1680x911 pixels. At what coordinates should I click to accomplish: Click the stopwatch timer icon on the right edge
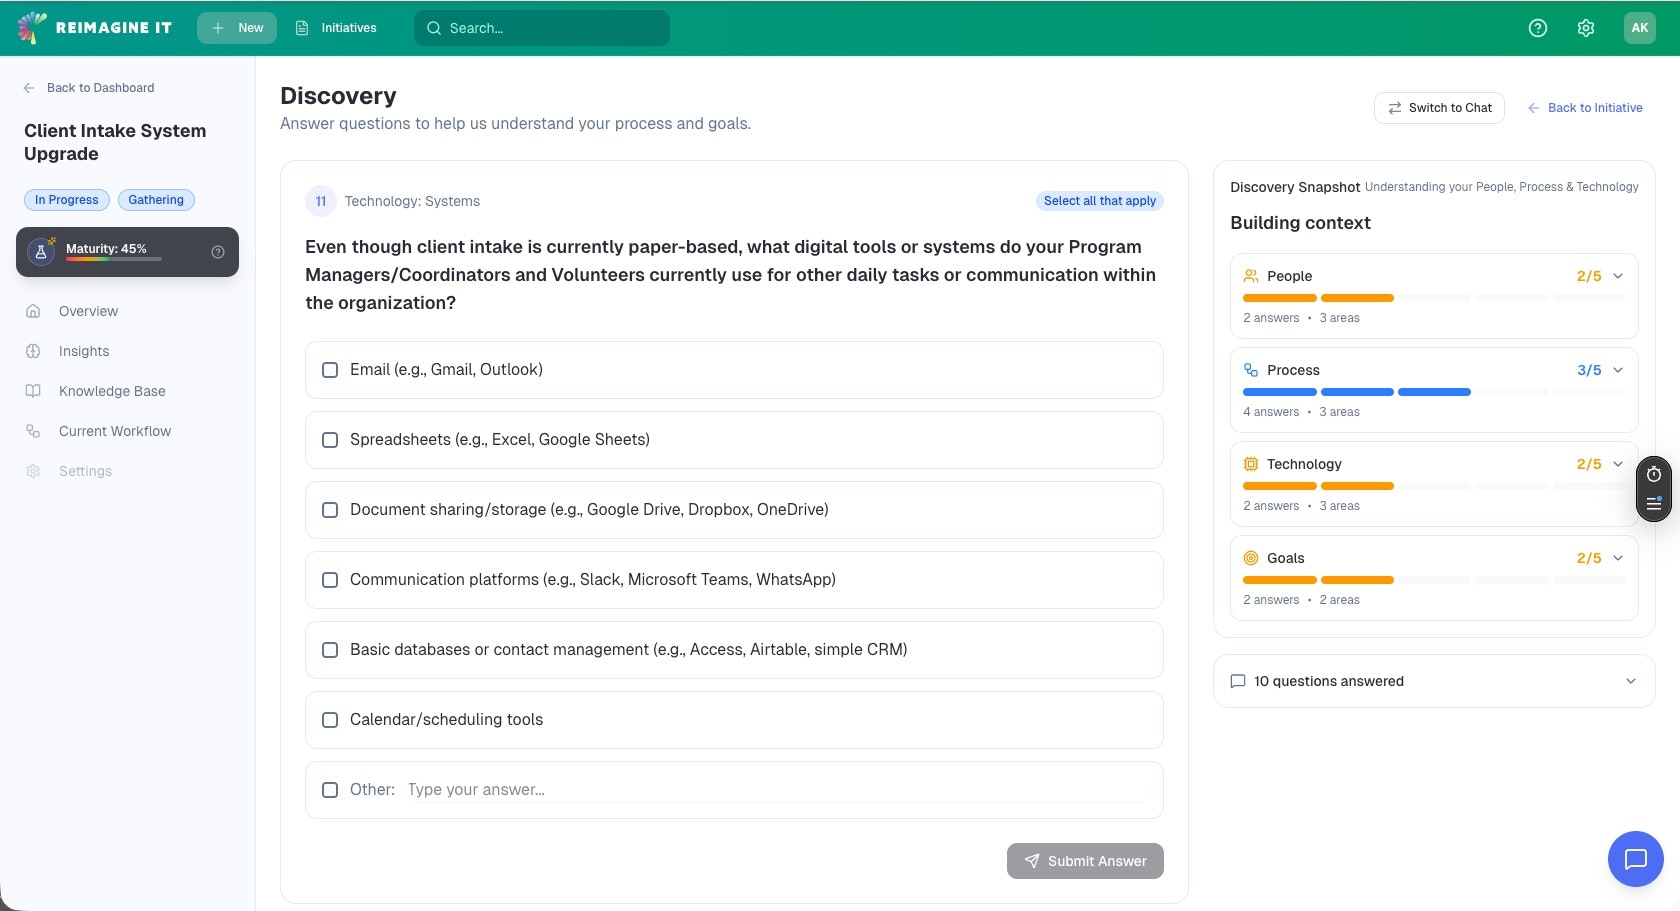1654,475
